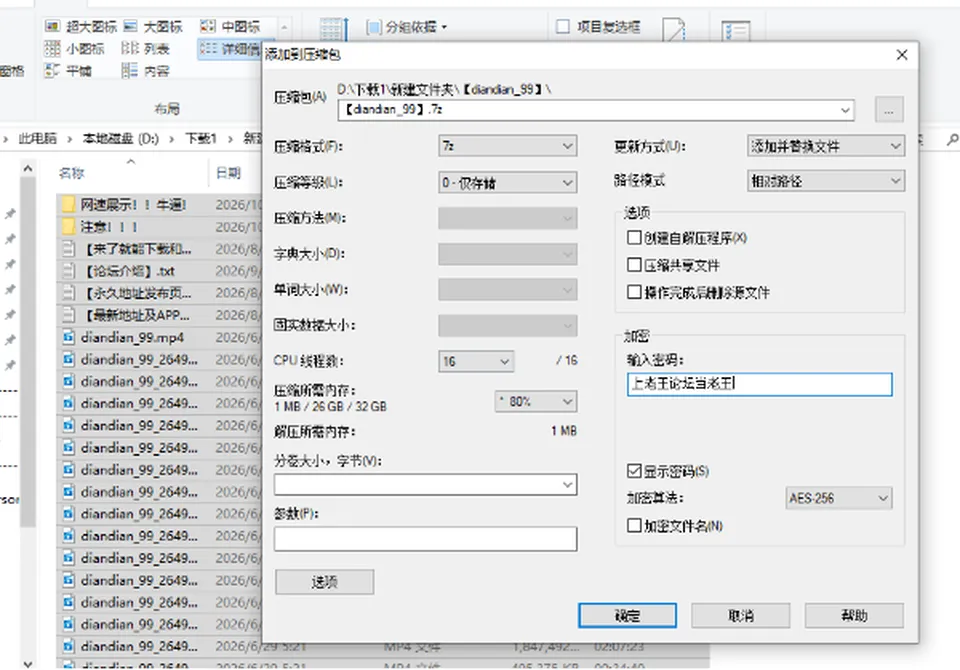Sort files by the 名称 column header

click(72, 173)
